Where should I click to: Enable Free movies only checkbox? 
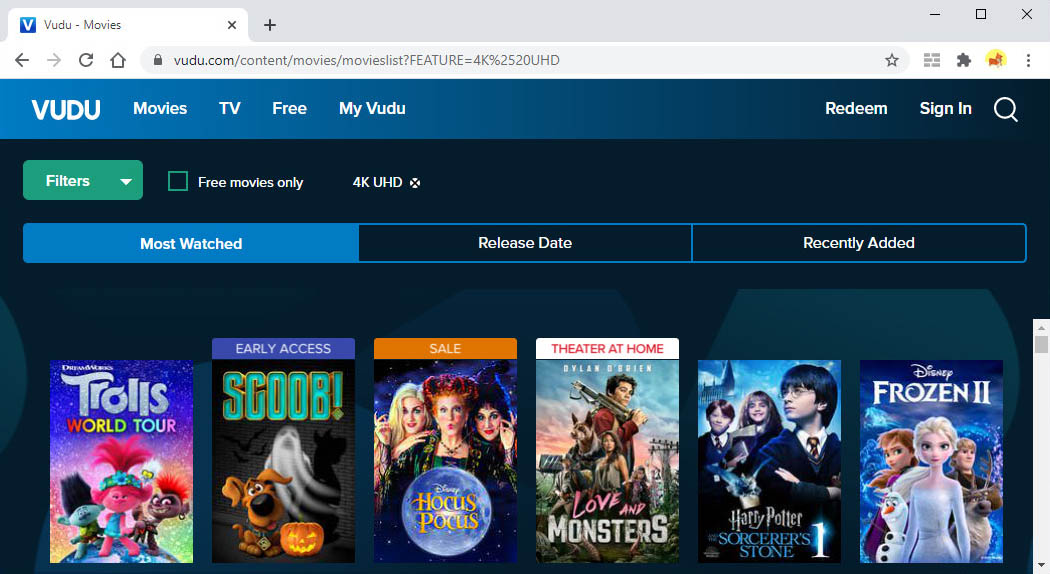177,182
